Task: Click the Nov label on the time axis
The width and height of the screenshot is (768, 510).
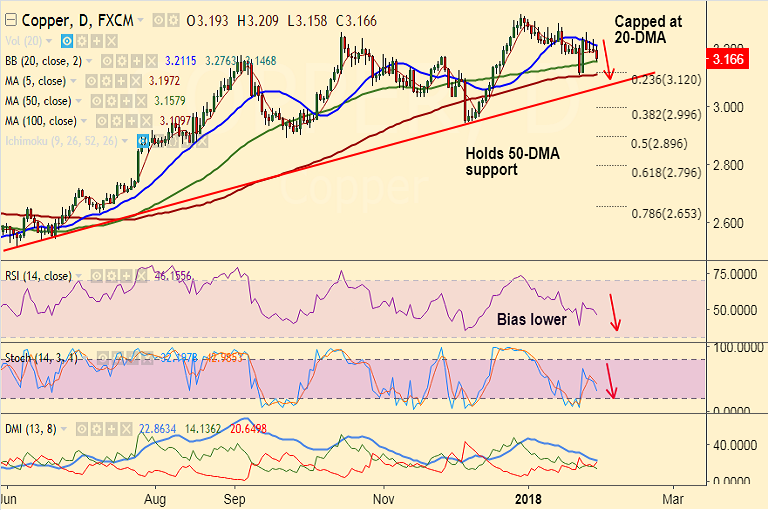Action: (x=384, y=499)
